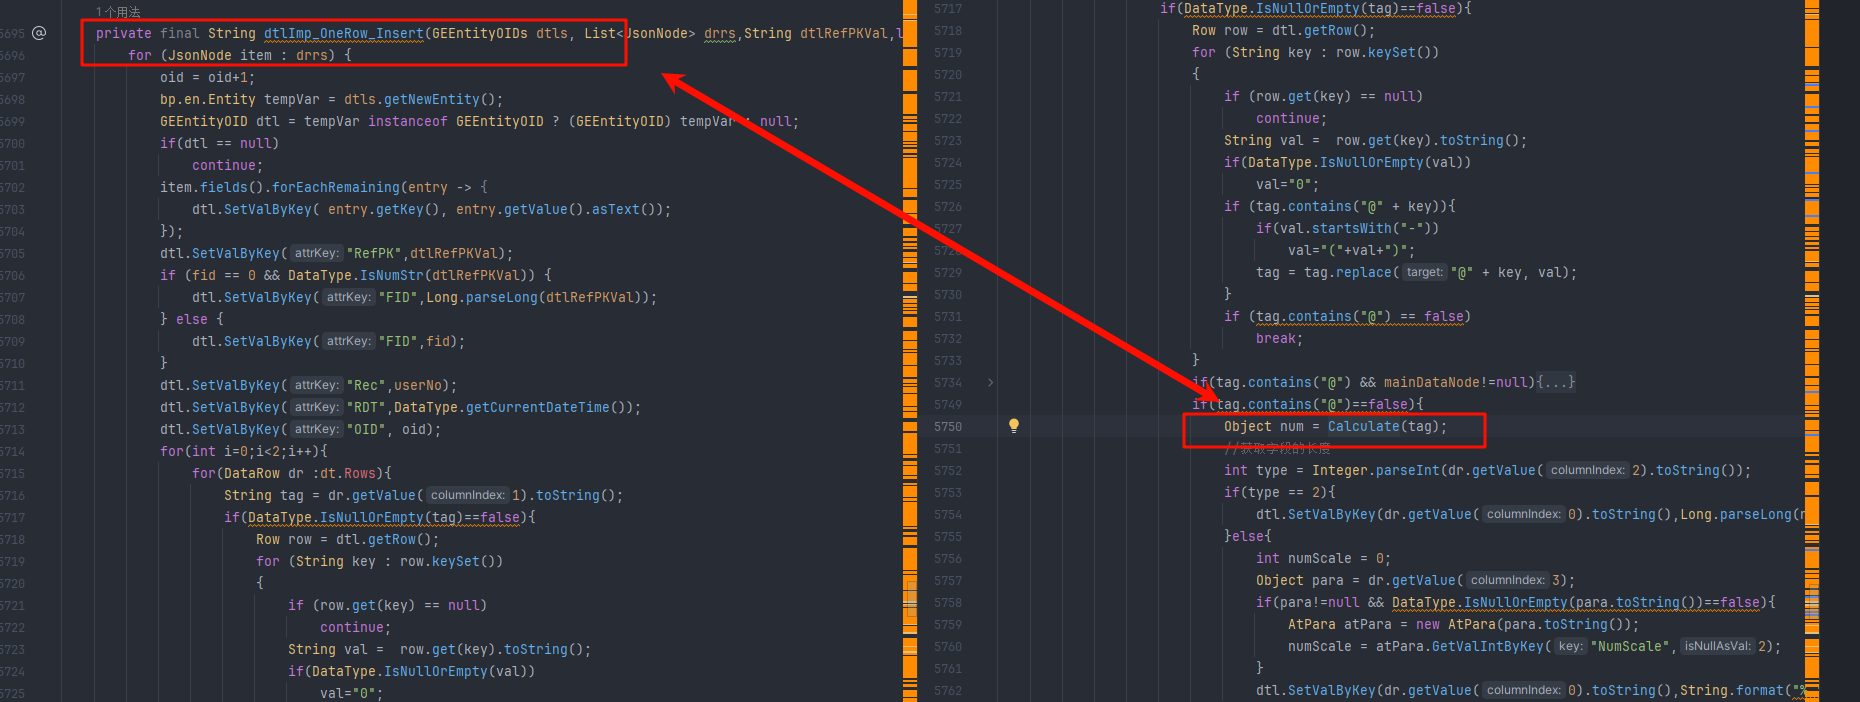Click line number 5734 in the gutter
Viewport: 1860px width, 702px height.
tap(948, 382)
